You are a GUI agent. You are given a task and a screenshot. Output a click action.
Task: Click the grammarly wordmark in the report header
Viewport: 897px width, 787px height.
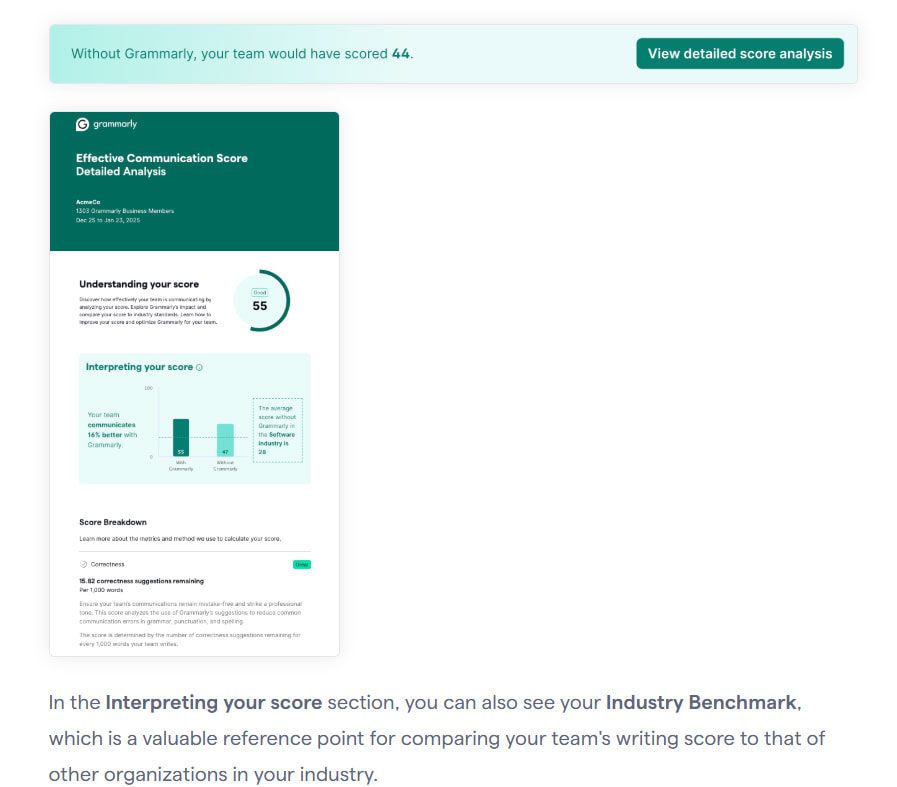point(115,124)
